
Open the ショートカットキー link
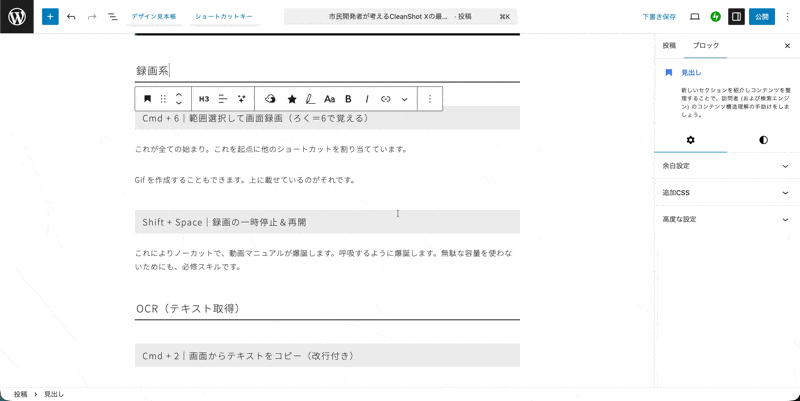pyautogui.click(x=224, y=16)
